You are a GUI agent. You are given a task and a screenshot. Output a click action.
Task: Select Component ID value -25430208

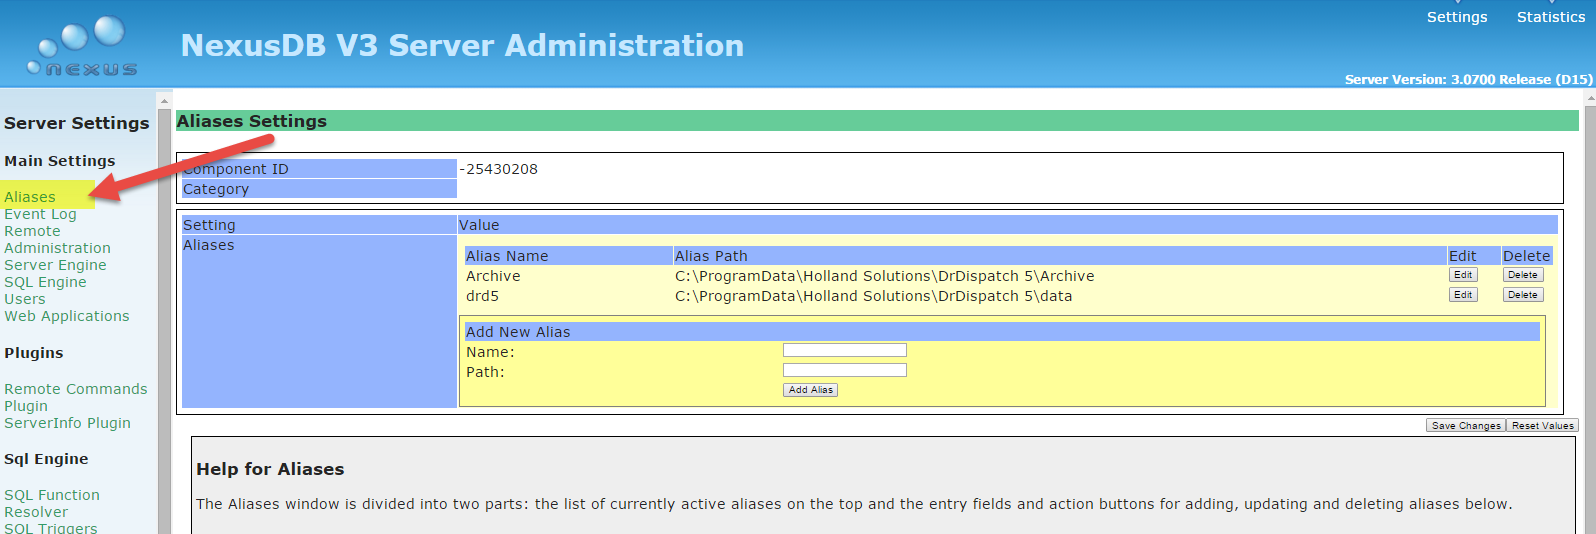[498, 169]
